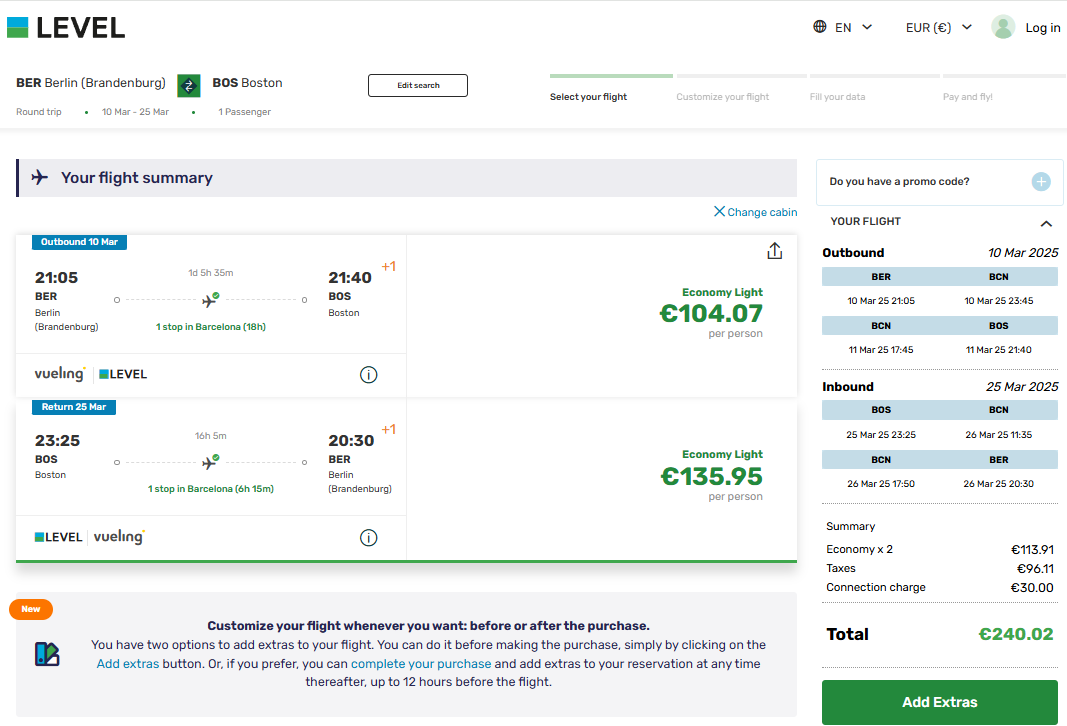Click the Add Extras button

click(939, 702)
